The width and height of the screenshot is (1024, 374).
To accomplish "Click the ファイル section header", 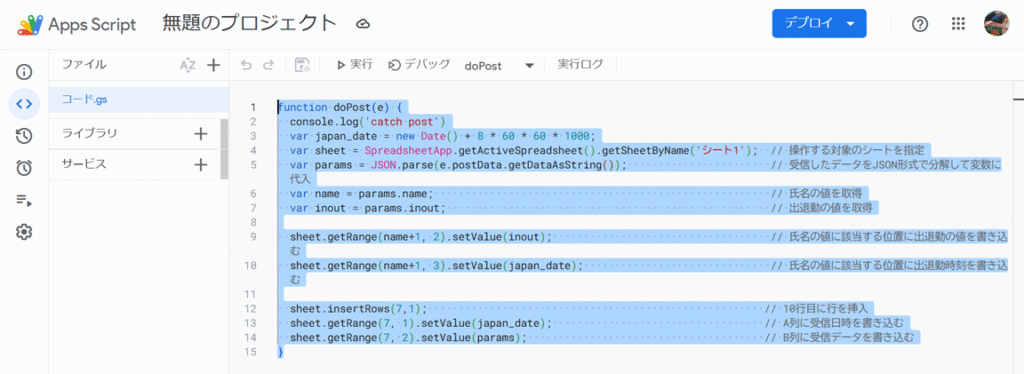I will [x=84, y=65].
